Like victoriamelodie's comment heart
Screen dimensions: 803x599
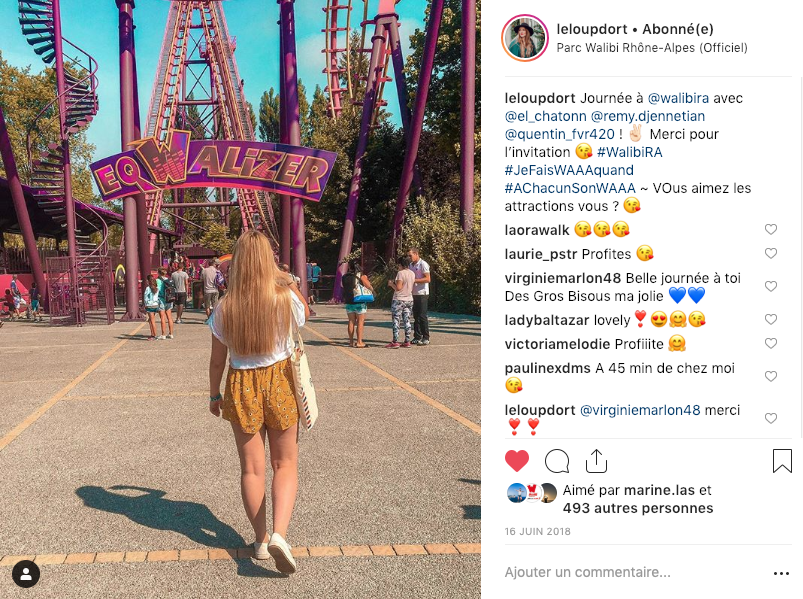coord(771,344)
